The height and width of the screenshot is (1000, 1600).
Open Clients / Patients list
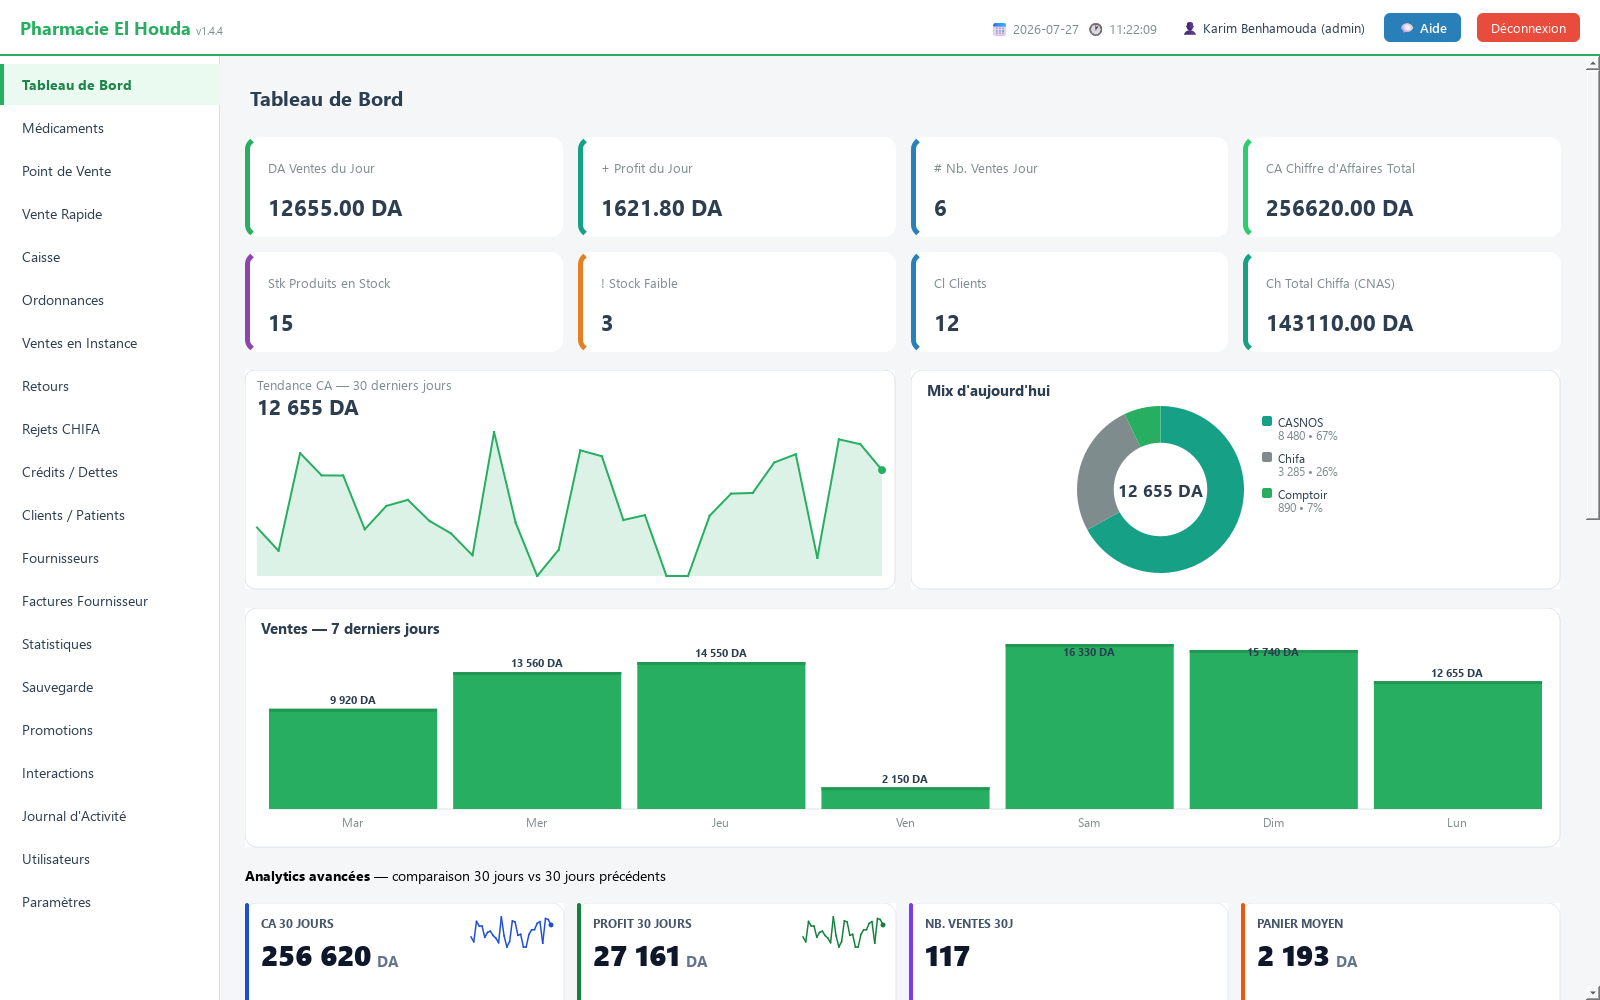[x=110, y=515]
